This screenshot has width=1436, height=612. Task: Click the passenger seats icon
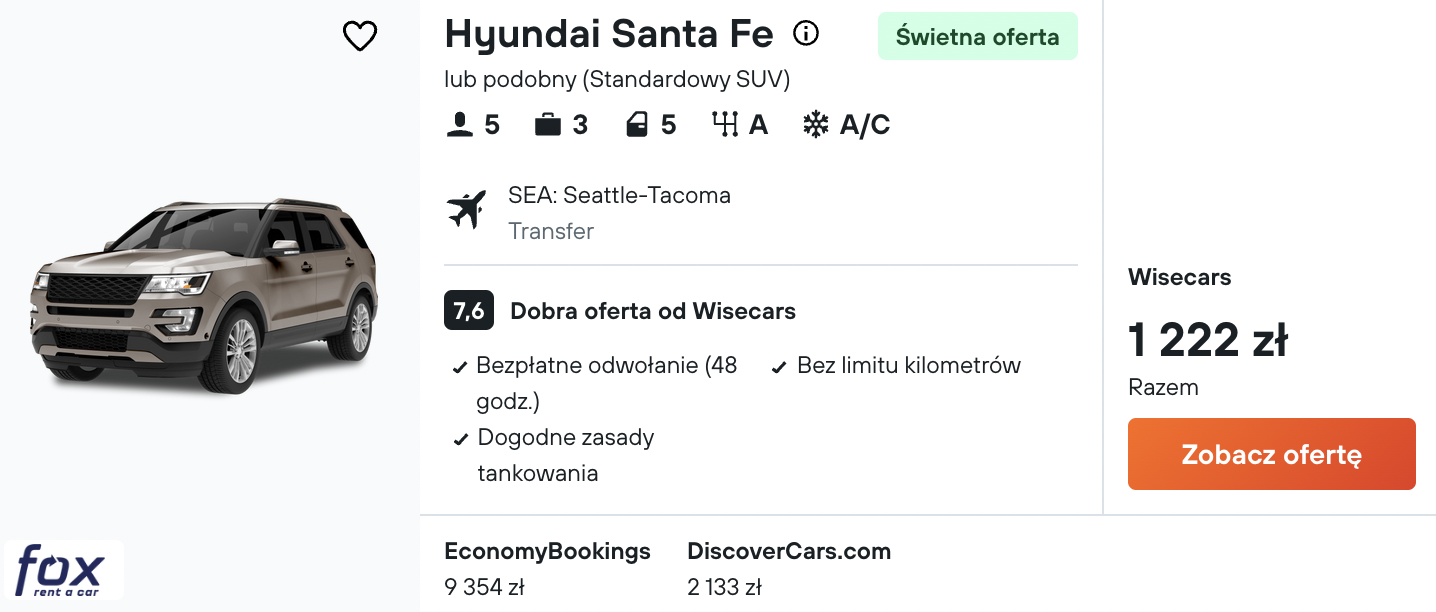[x=459, y=125]
